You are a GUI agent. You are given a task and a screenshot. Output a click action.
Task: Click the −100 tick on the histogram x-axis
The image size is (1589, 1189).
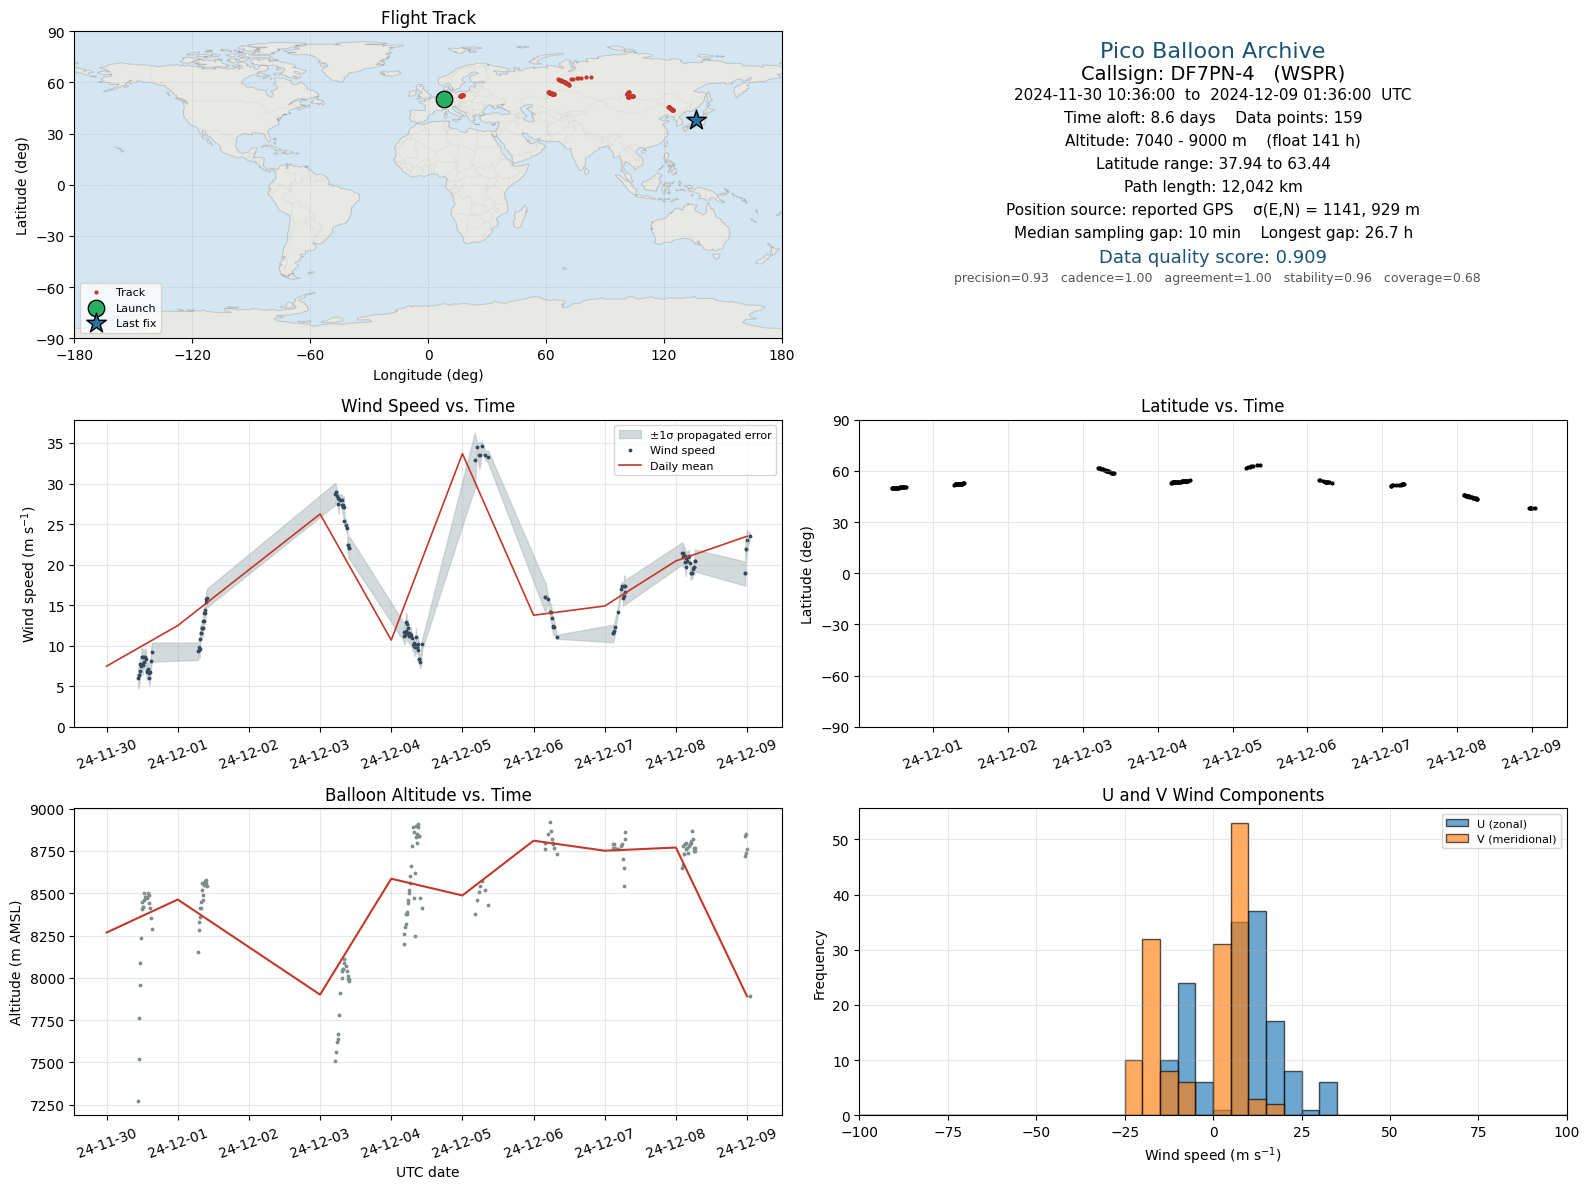[859, 1132]
